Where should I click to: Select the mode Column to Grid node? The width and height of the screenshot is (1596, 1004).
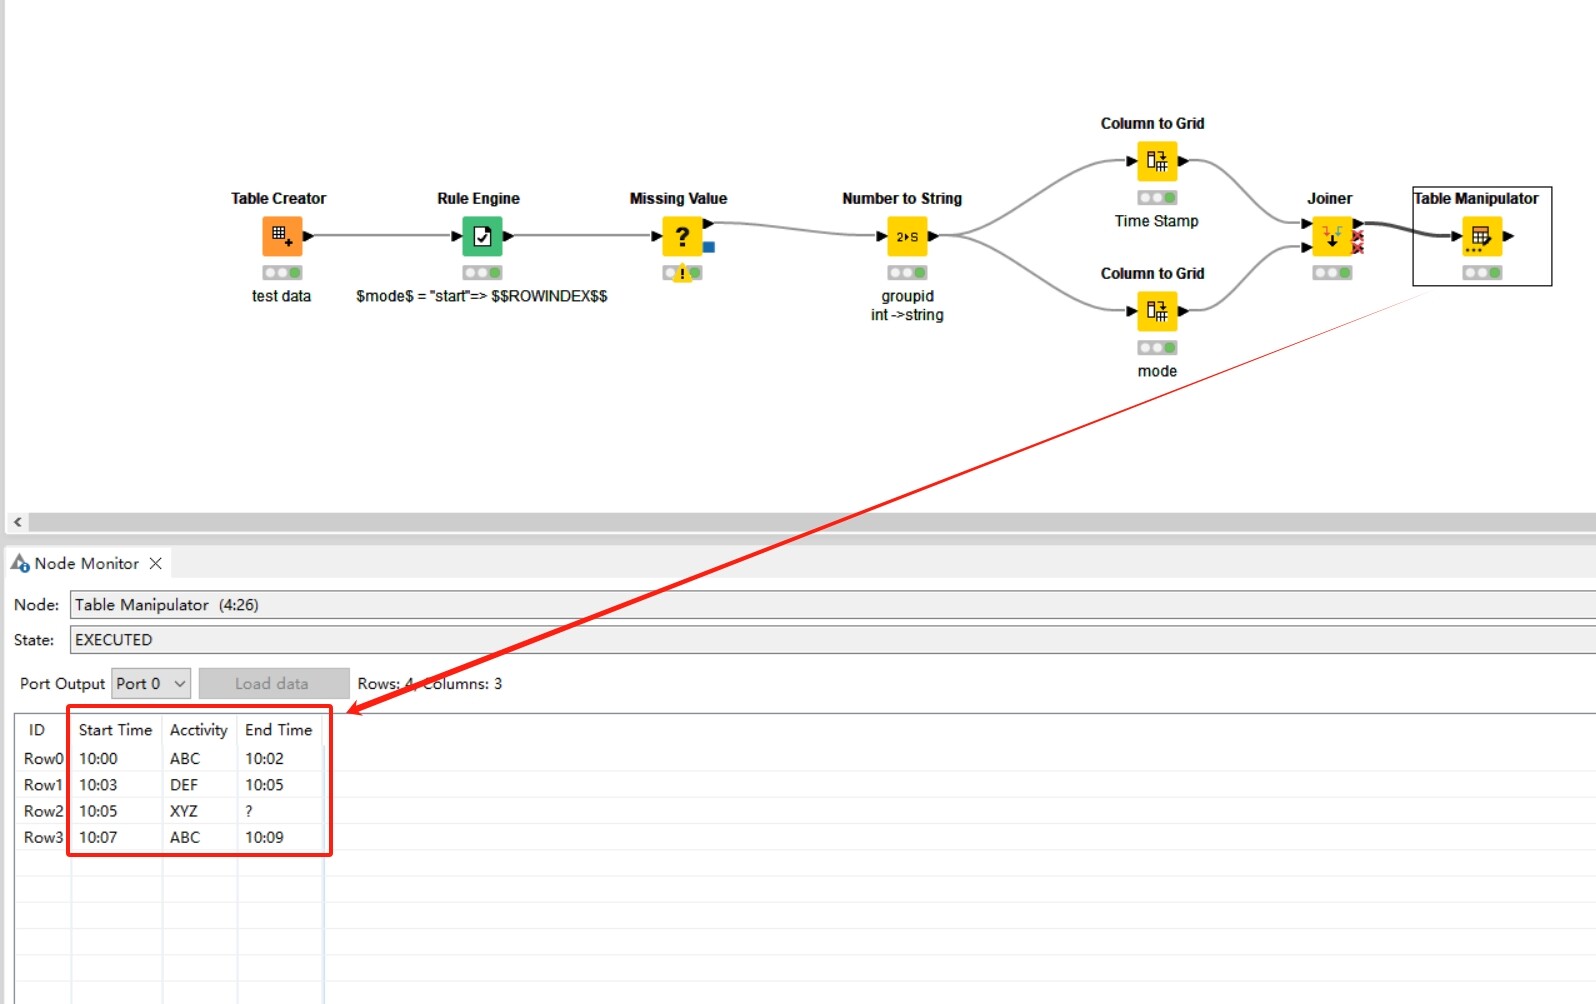coord(1157,311)
